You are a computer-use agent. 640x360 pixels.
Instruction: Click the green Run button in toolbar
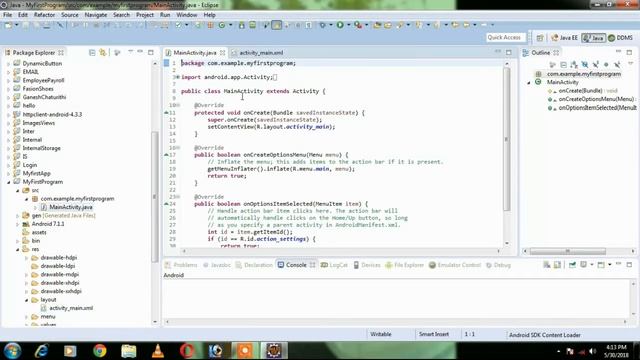[x=340, y=25]
